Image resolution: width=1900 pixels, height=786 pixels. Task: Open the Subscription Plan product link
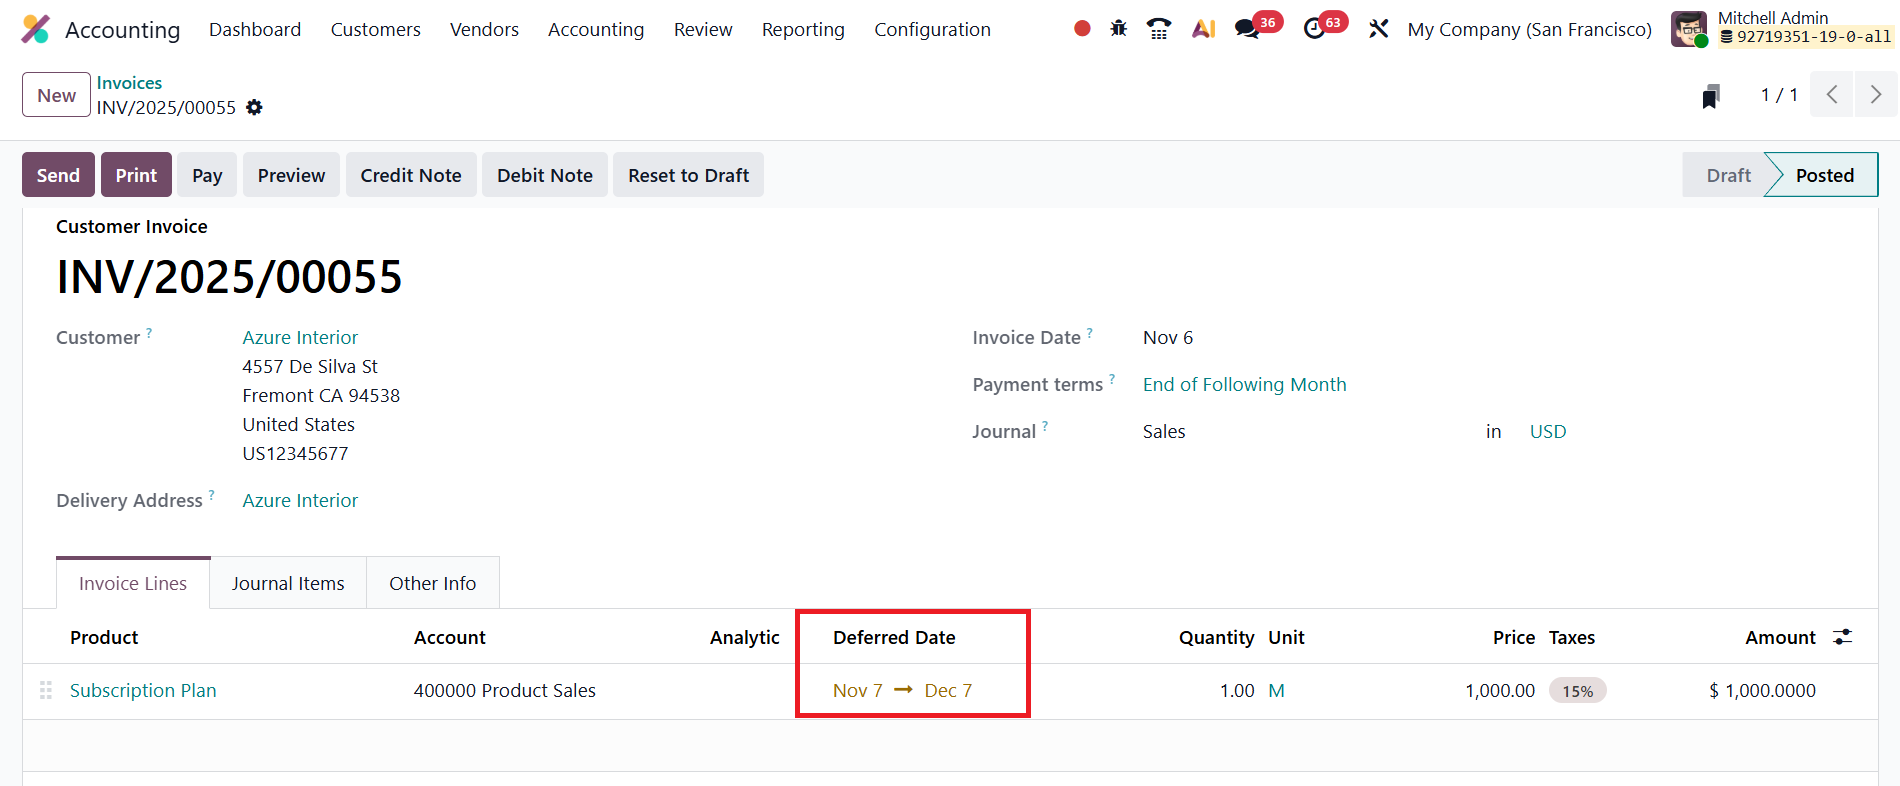click(x=143, y=691)
